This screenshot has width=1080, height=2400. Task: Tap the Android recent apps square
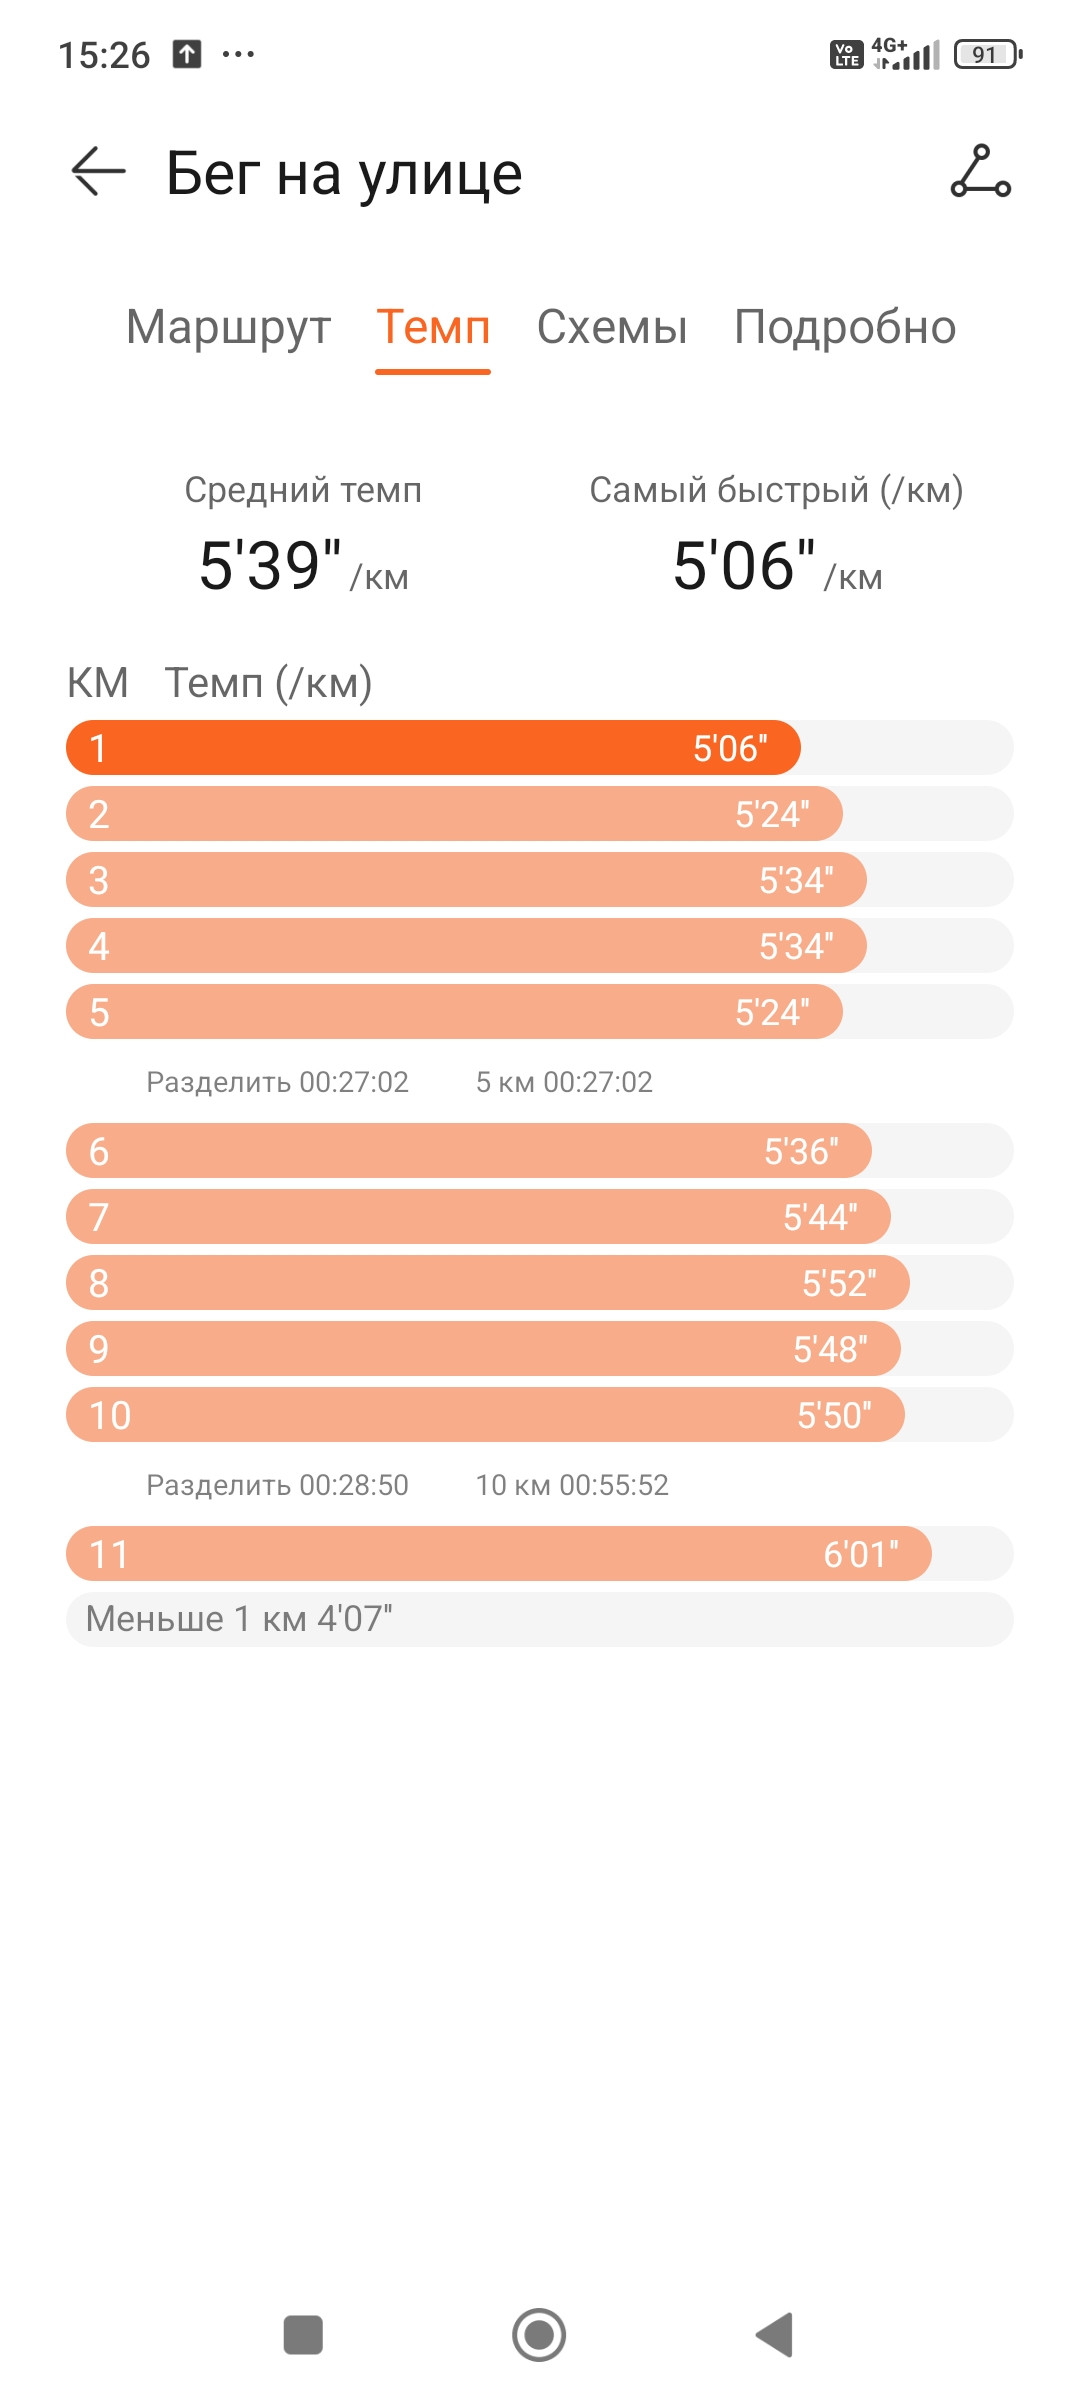[303, 2335]
